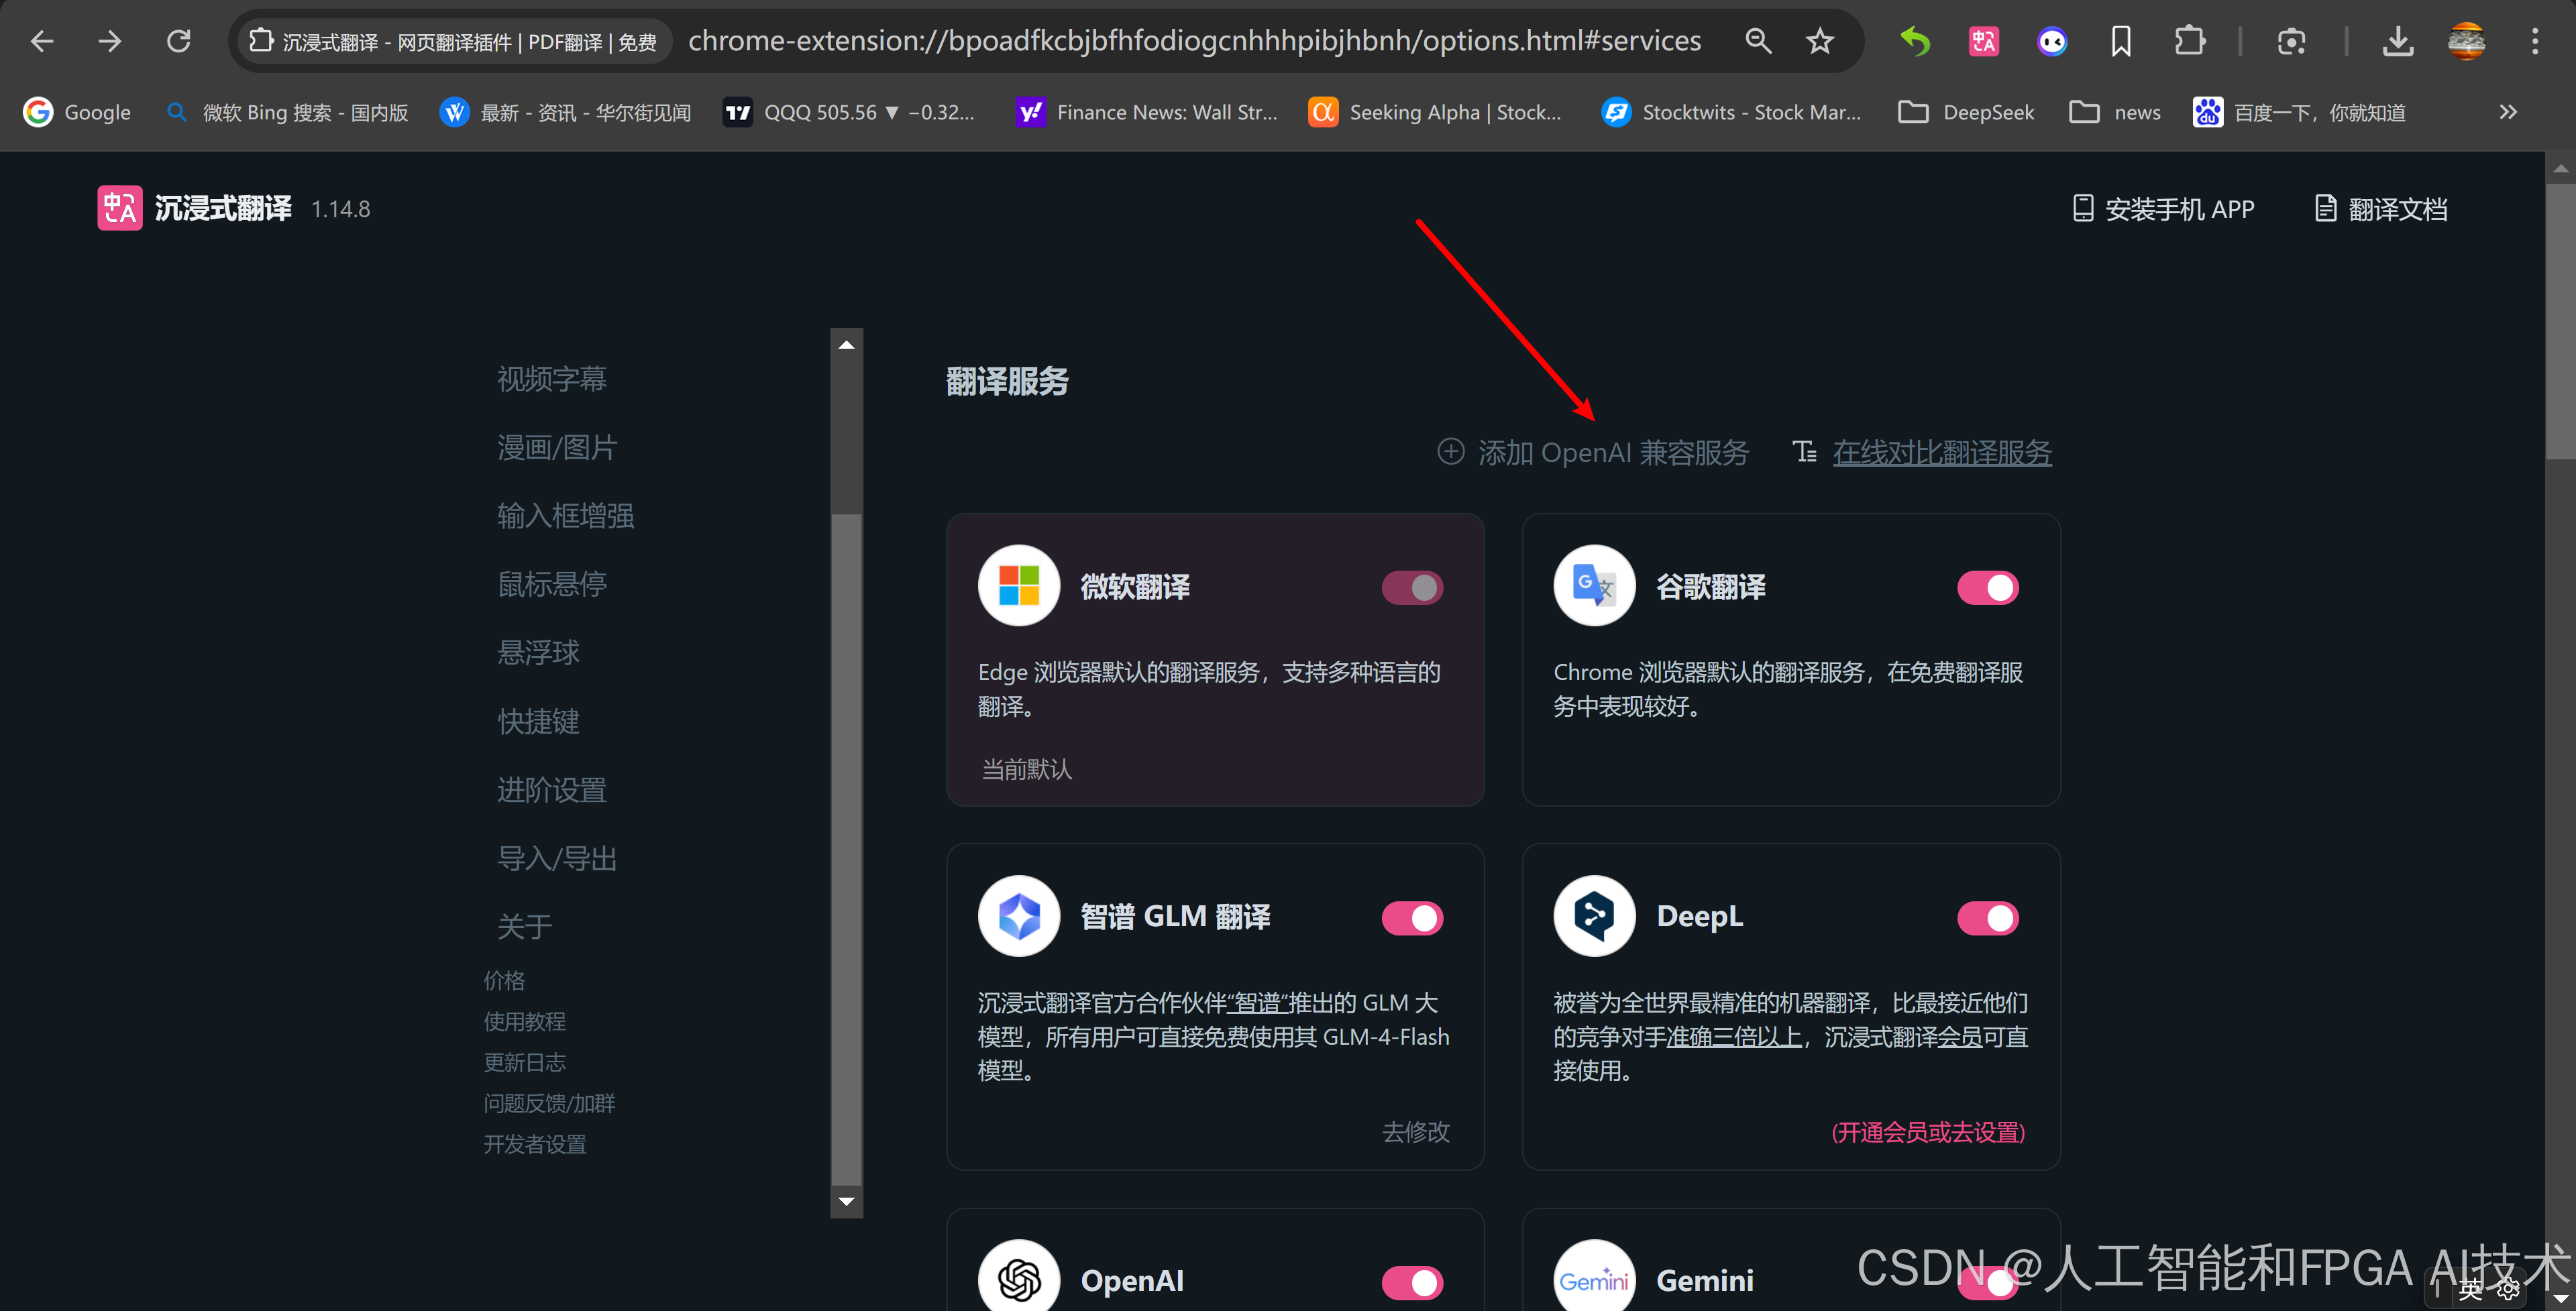Open the Chrome profile avatar menu
The height and width of the screenshot is (1311, 2576).
coord(2466,41)
